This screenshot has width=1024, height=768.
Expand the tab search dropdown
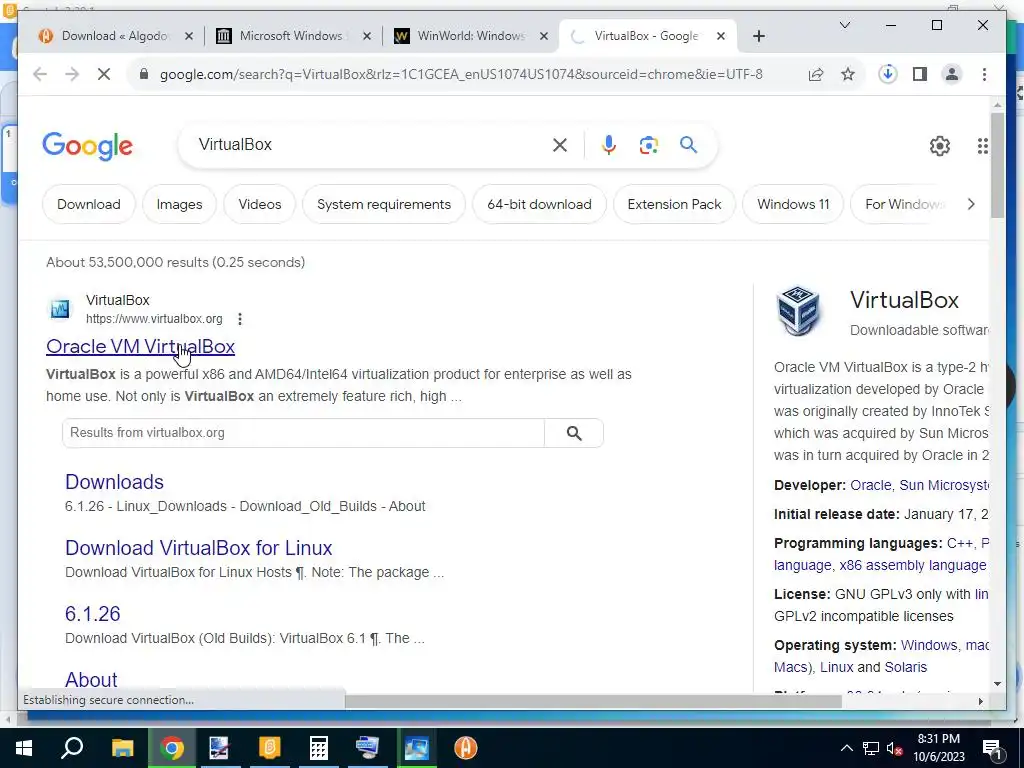point(844,25)
